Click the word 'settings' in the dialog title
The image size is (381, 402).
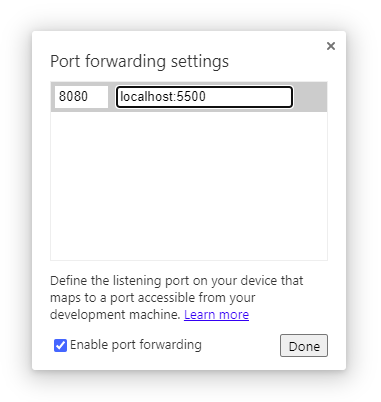[x=200, y=62]
